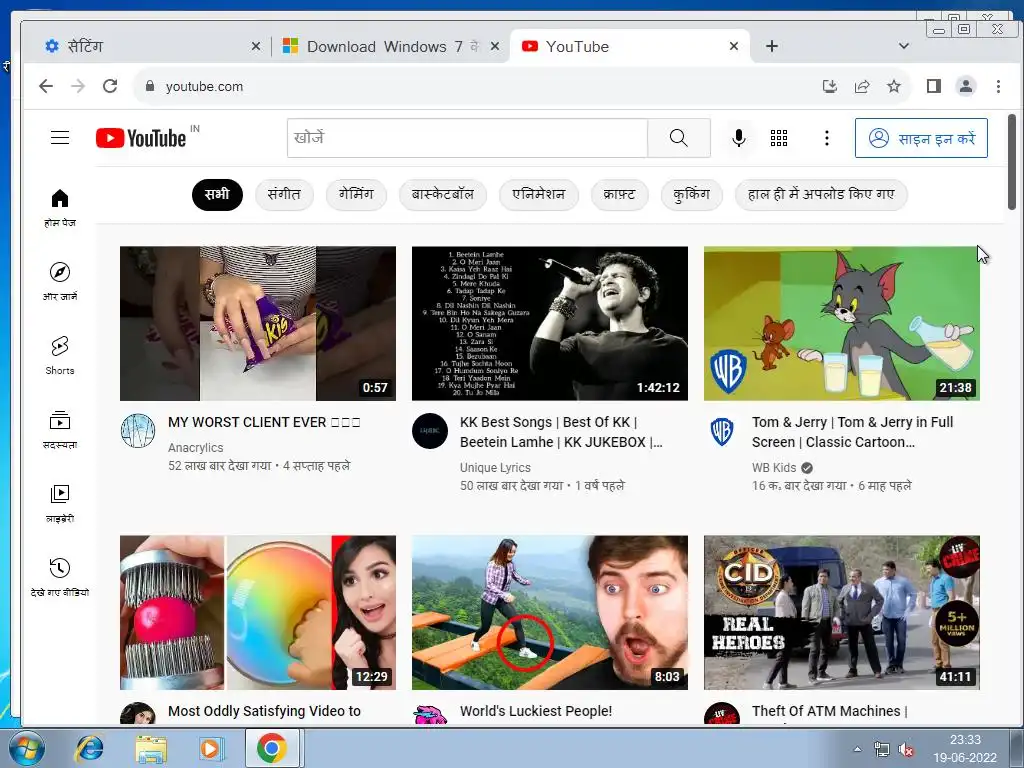Screen dimensions: 1024x768
Task: Play the 8:03 MrBeast thumbnail
Action: 550,613
